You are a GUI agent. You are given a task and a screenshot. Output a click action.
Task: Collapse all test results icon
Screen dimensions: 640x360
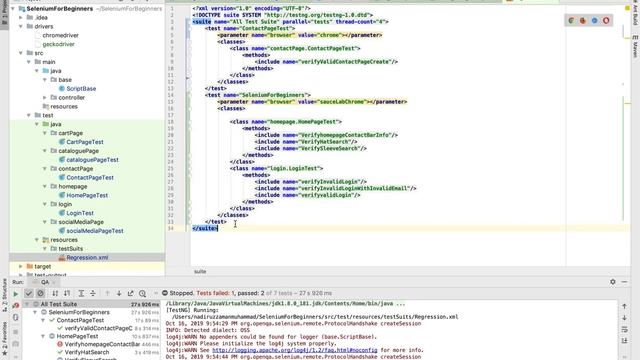(93, 293)
